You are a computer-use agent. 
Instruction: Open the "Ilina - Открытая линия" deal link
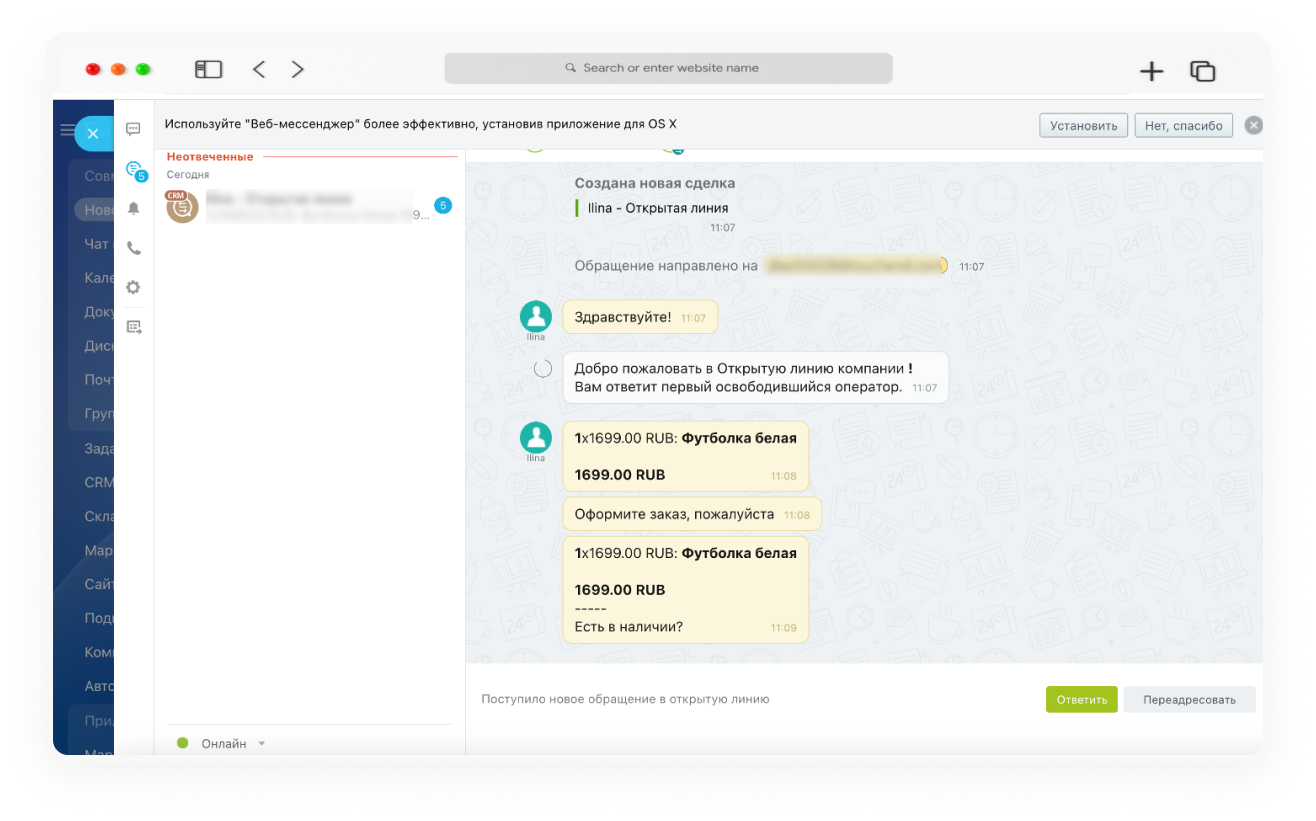(x=658, y=208)
